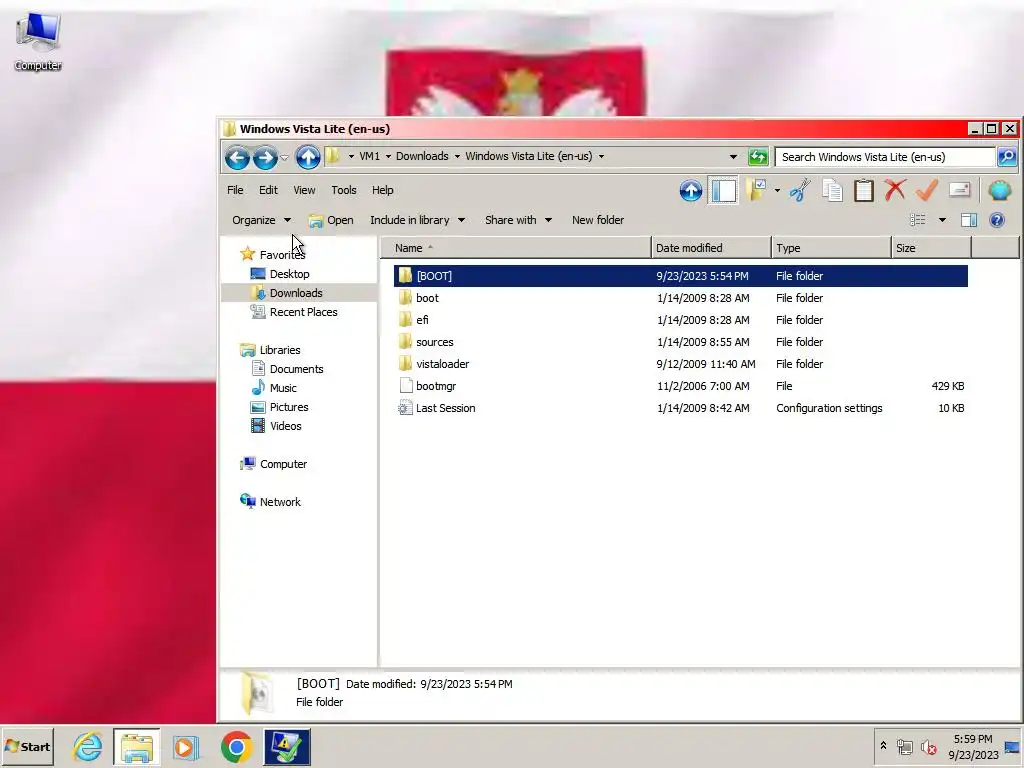The image size is (1024, 768).
Task: Select the bootmgr file
Action: (x=436, y=386)
